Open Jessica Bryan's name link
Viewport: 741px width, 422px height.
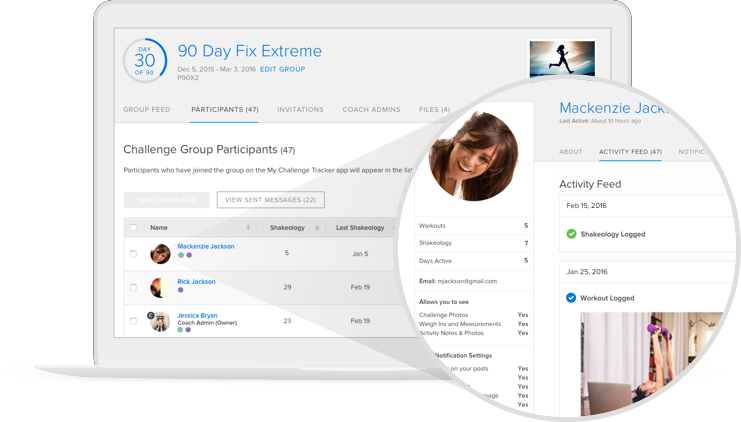(x=197, y=315)
